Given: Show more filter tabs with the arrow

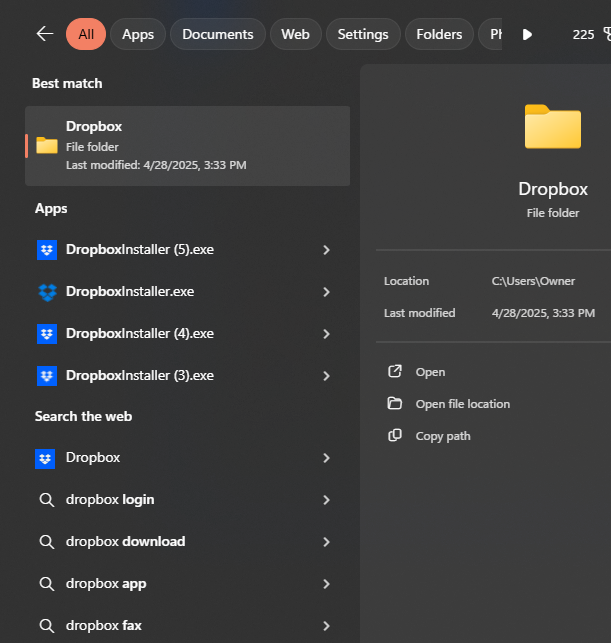Looking at the screenshot, I should pyautogui.click(x=527, y=34).
